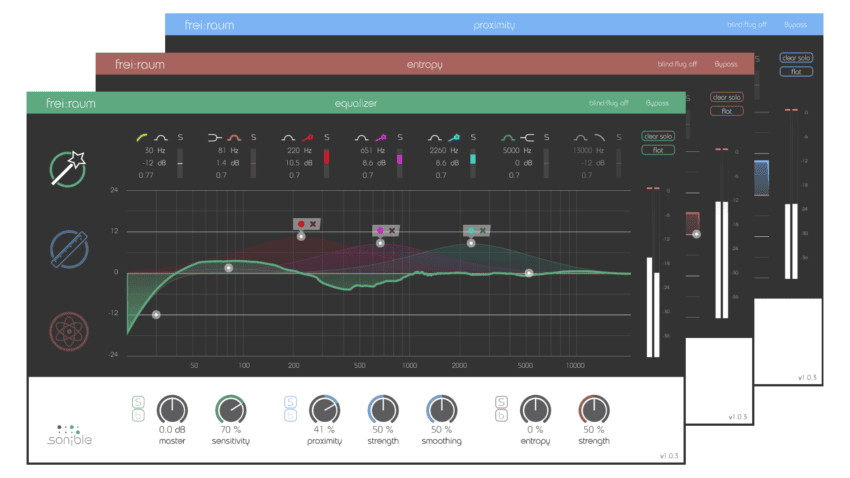Bypass the equalizer plugin
The image size is (850, 478).
(x=657, y=103)
